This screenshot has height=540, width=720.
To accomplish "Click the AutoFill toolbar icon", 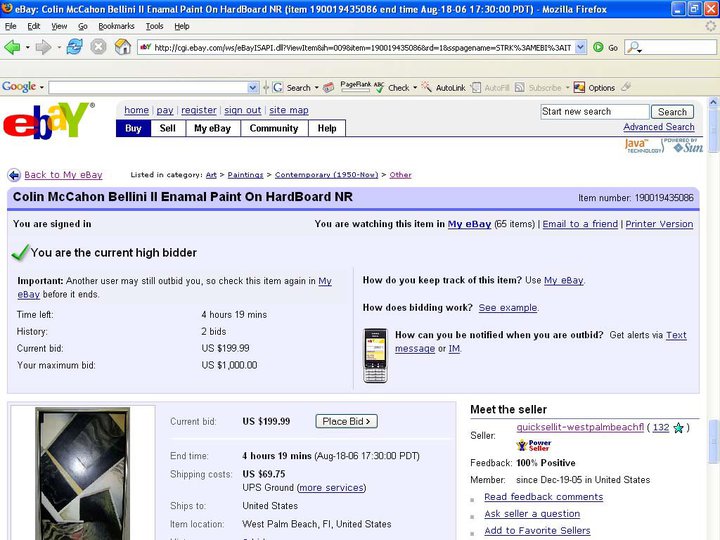I will tap(476, 87).
